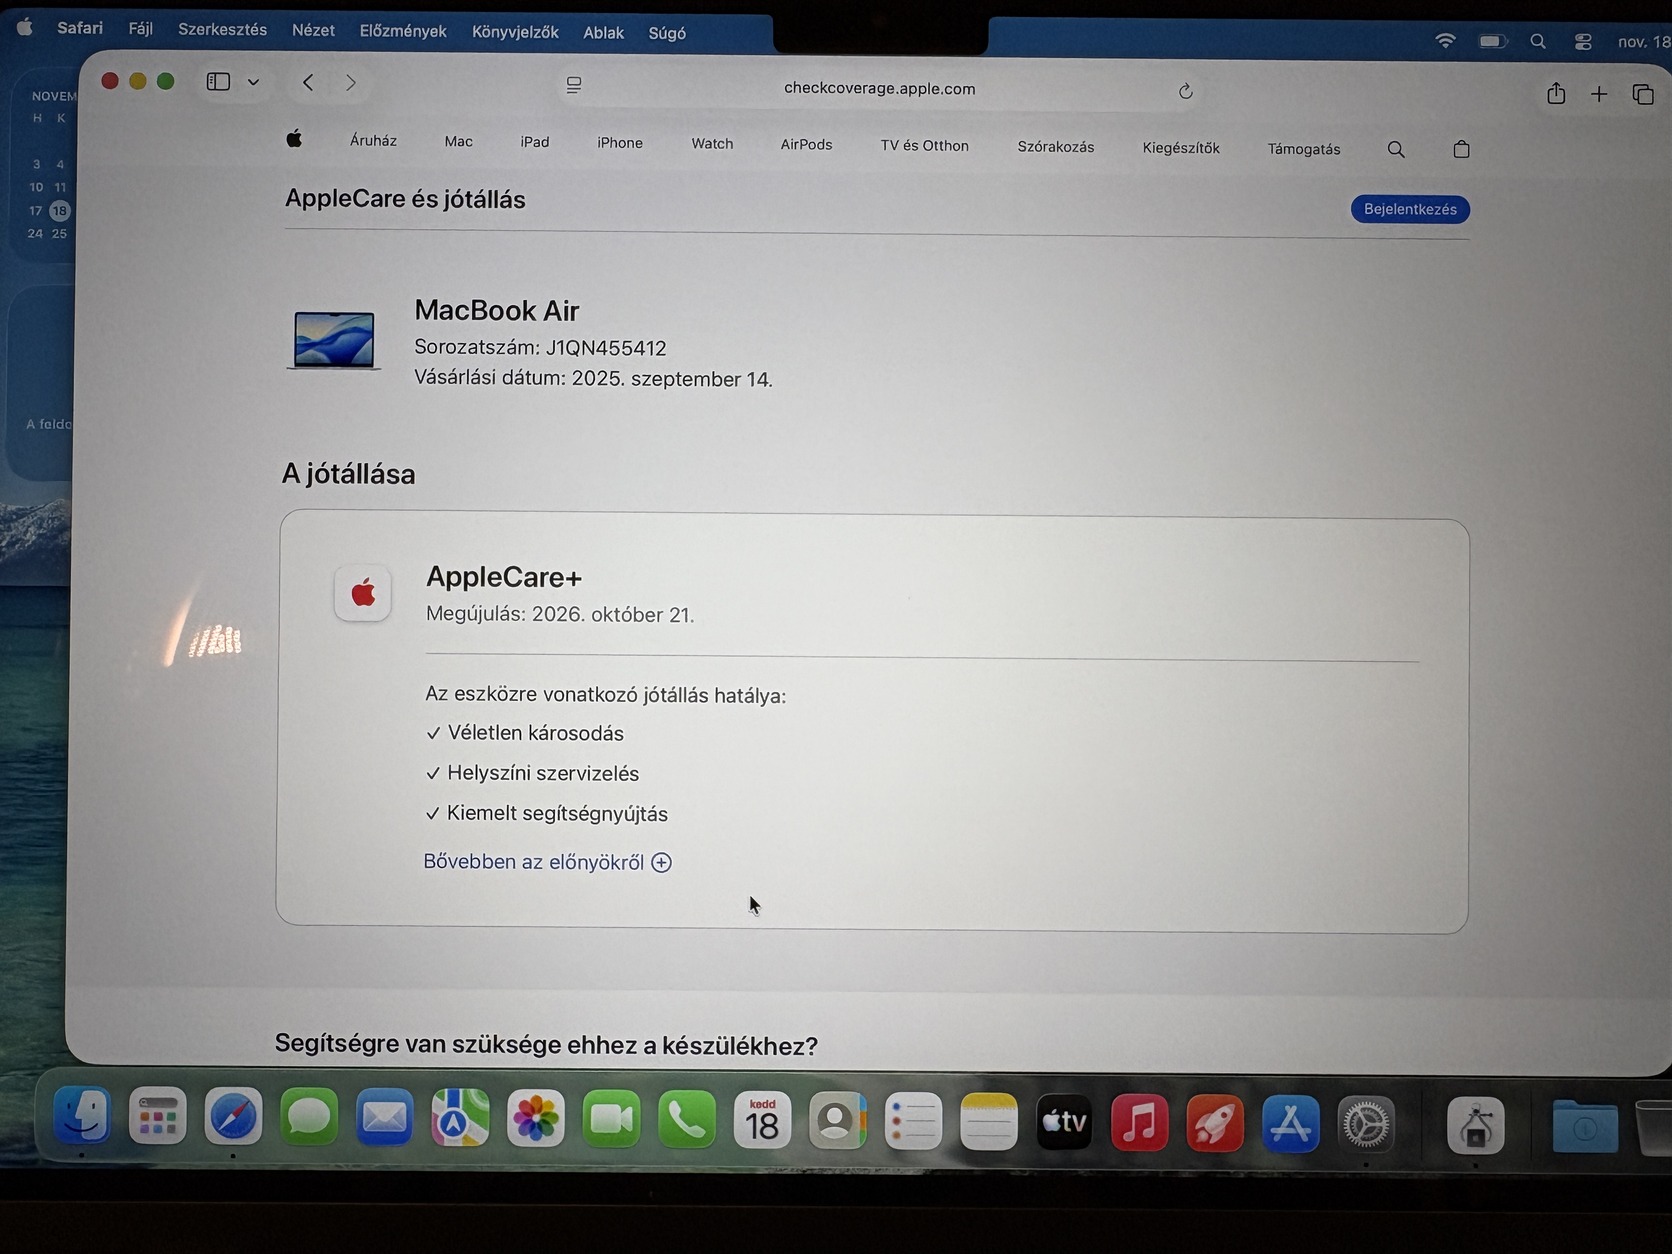1672x1254 pixels.
Task: Open Music from the Dock
Action: pyautogui.click(x=1139, y=1123)
